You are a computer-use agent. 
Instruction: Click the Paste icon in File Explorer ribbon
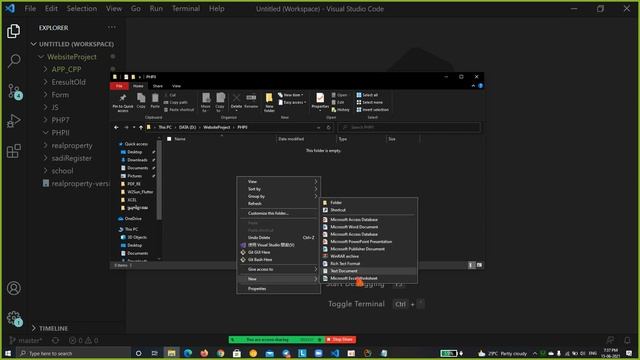point(155,100)
